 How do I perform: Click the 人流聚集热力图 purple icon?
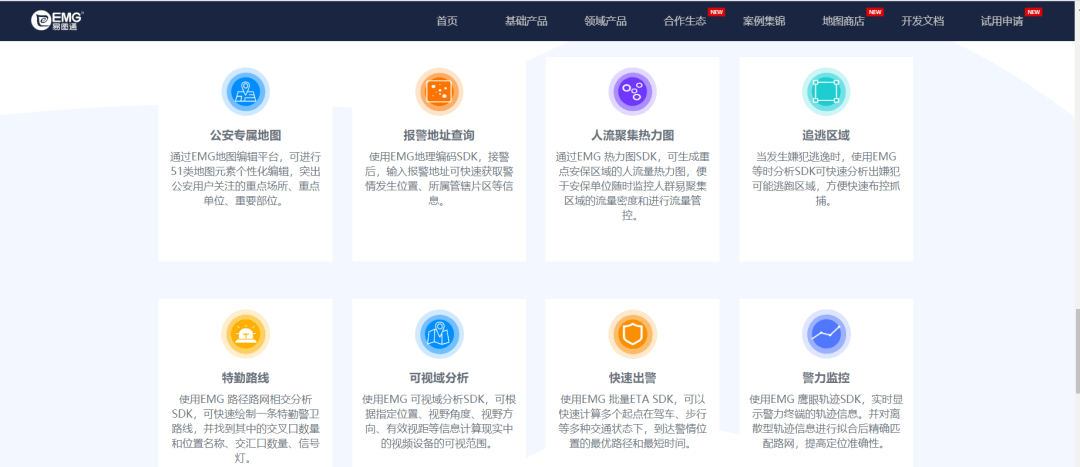(632, 92)
